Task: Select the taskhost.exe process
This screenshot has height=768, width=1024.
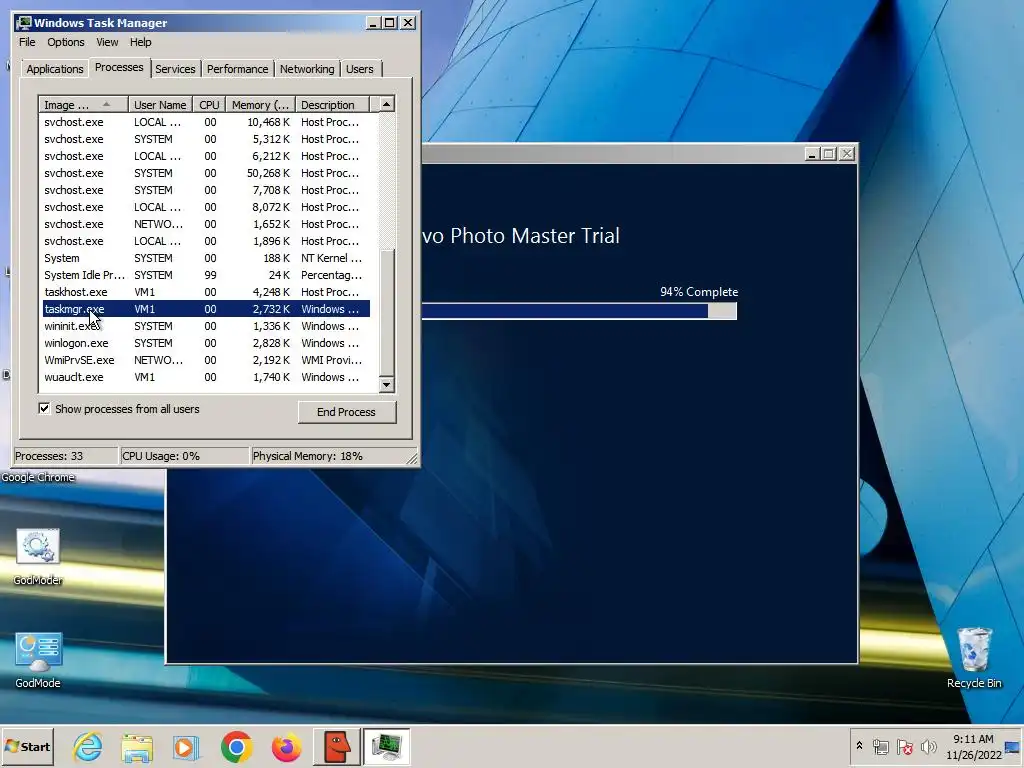Action: click(x=206, y=292)
